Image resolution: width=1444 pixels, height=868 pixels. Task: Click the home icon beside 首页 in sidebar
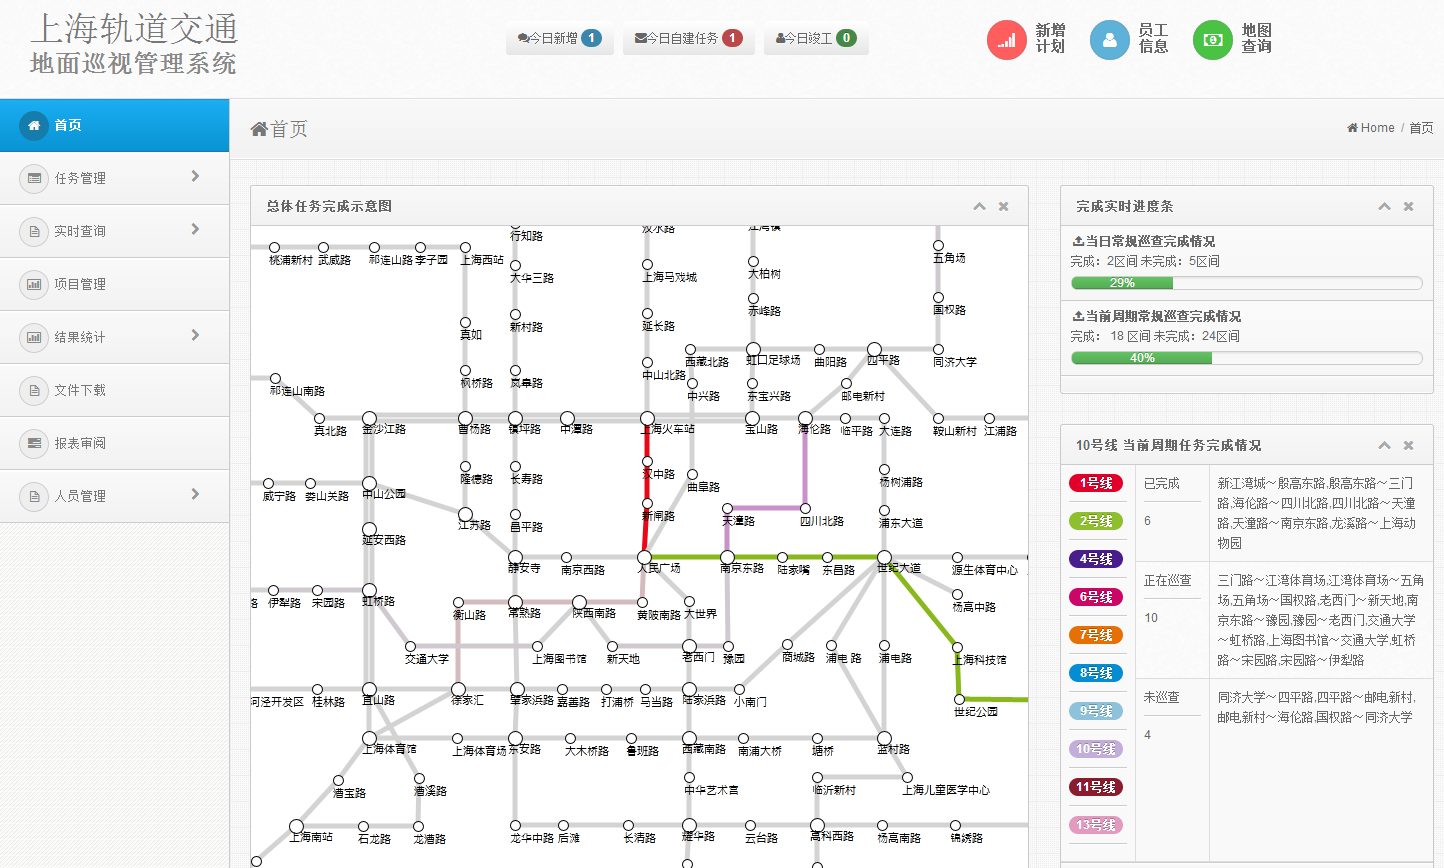(x=34, y=125)
